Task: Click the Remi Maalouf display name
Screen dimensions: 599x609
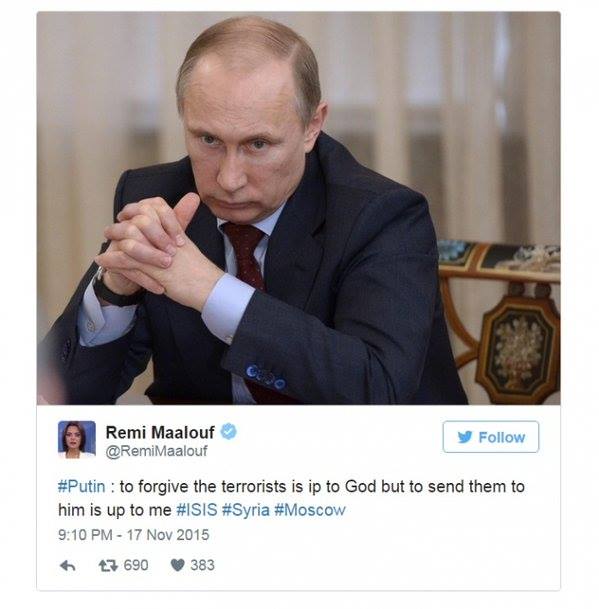Action: [160, 432]
